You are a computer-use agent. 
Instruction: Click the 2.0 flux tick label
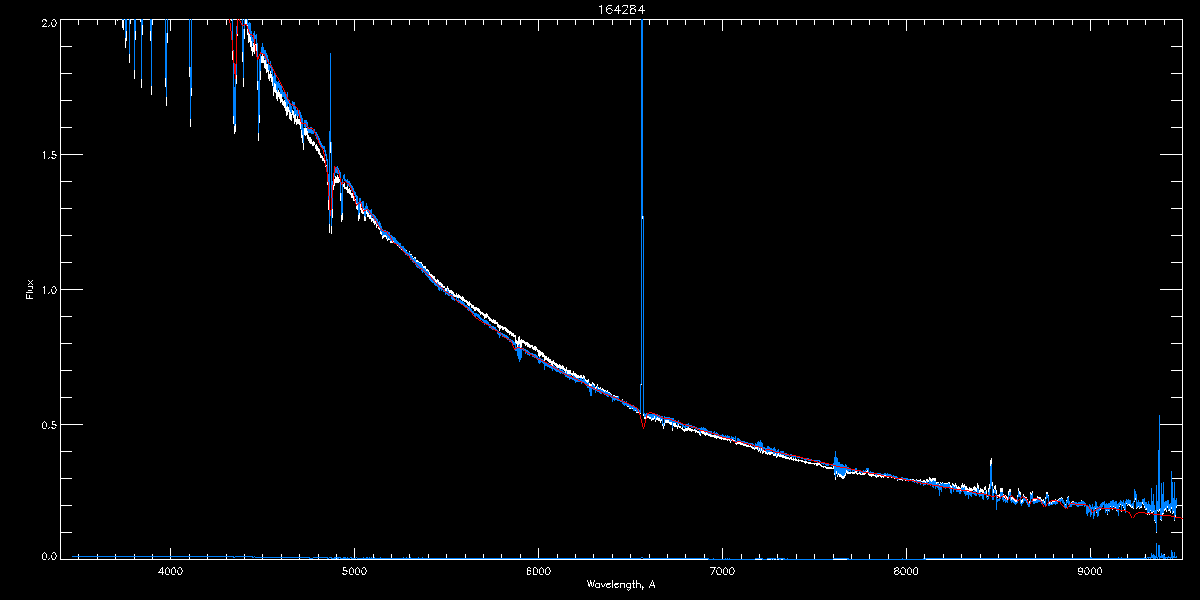click(48, 21)
